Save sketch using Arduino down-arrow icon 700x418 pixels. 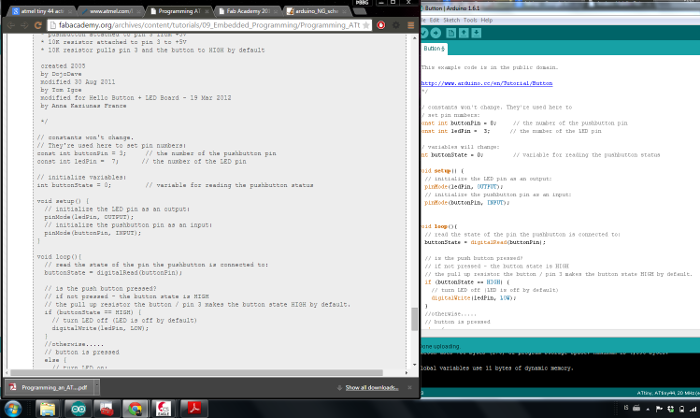click(476, 33)
